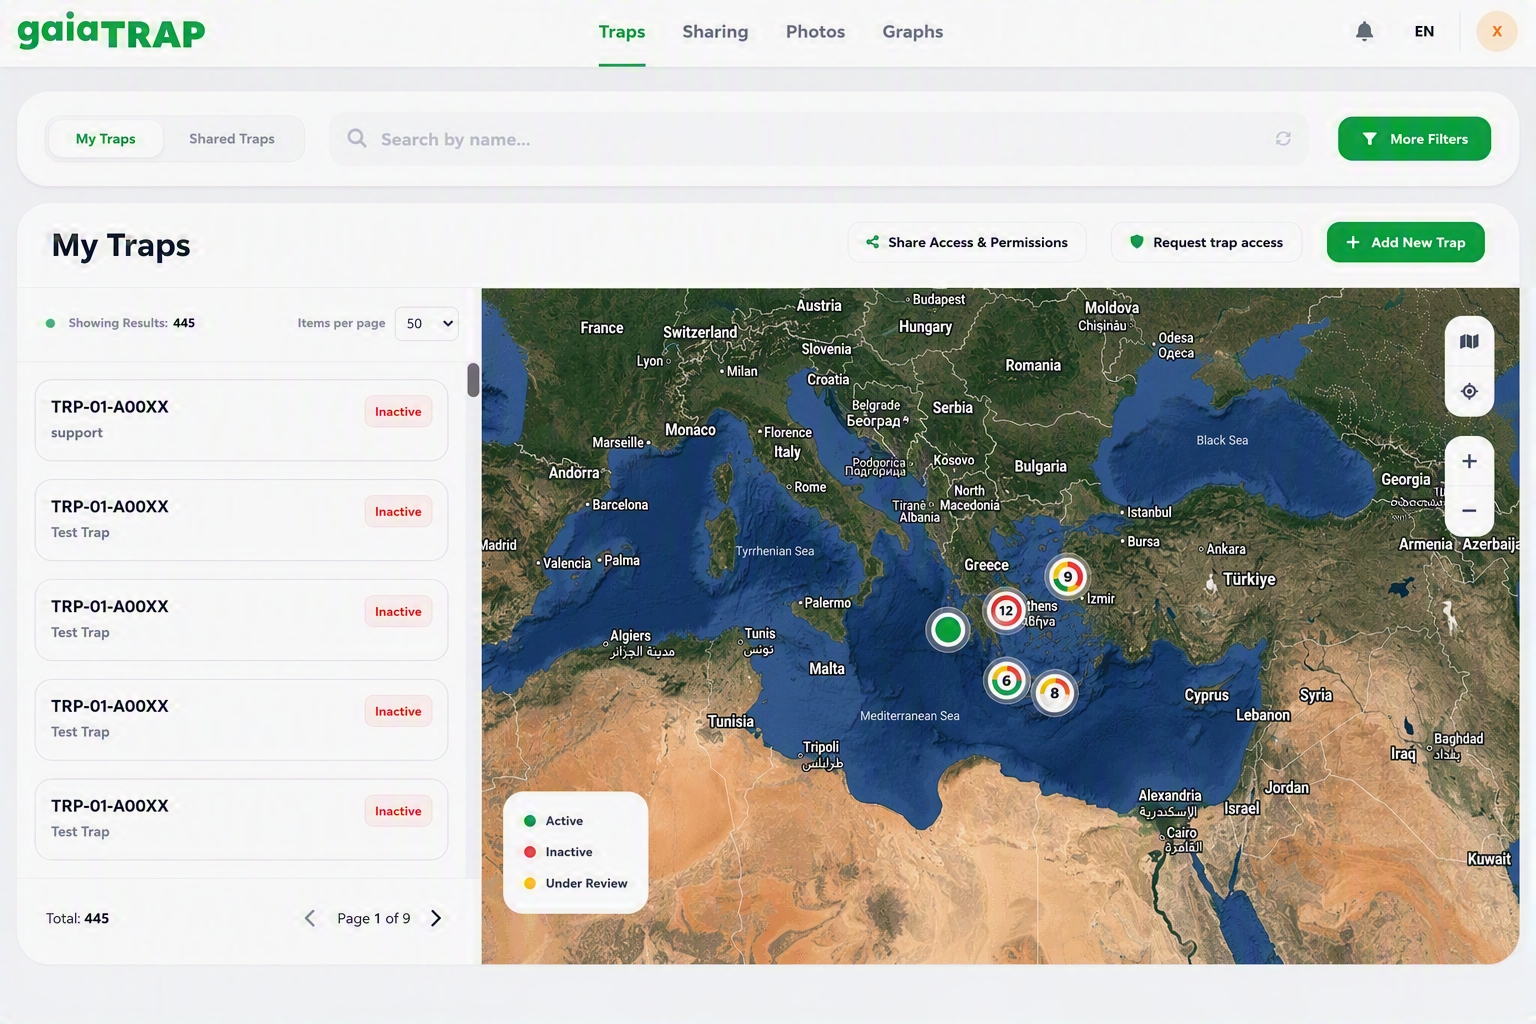Switch to My Traps toggle

pyautogui.click(x=105, y=139)
